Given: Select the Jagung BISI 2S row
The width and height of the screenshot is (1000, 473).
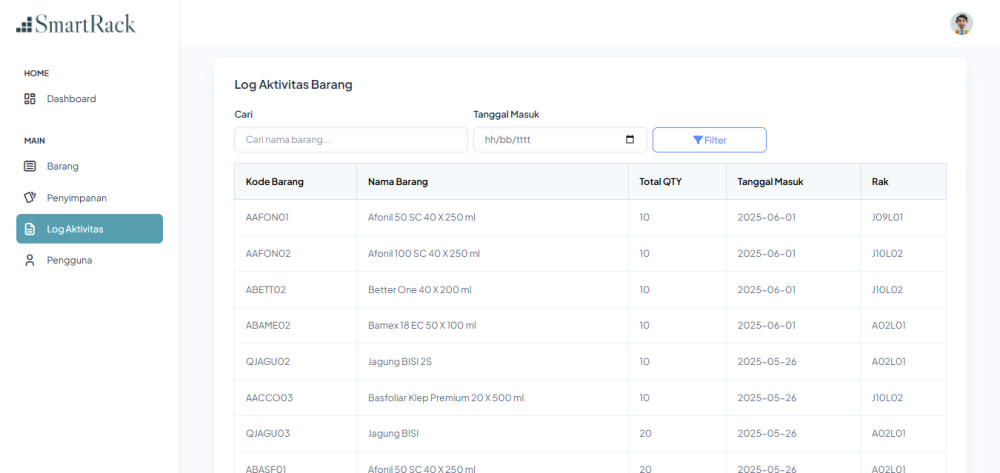Looking at the screenshot, I should [x=591, y=361].
